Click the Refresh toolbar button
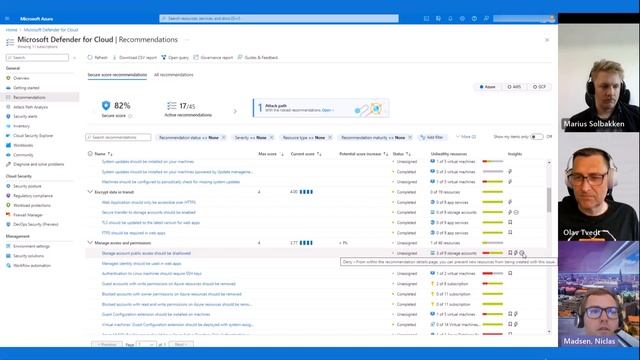Viewport: 640px width, 360px height. [98, 58]
